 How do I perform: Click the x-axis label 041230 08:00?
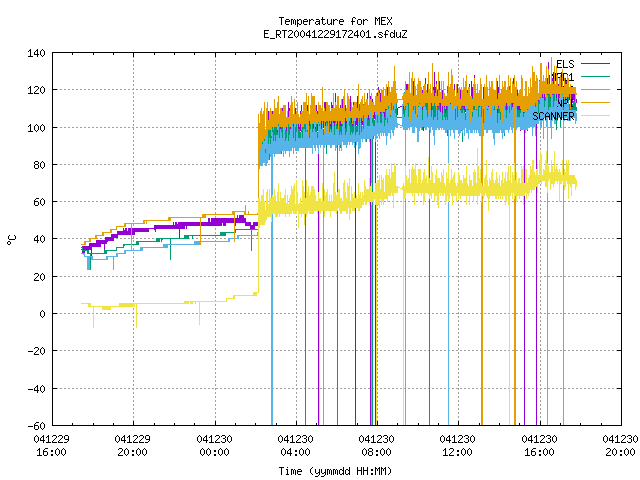click(376, 446)
